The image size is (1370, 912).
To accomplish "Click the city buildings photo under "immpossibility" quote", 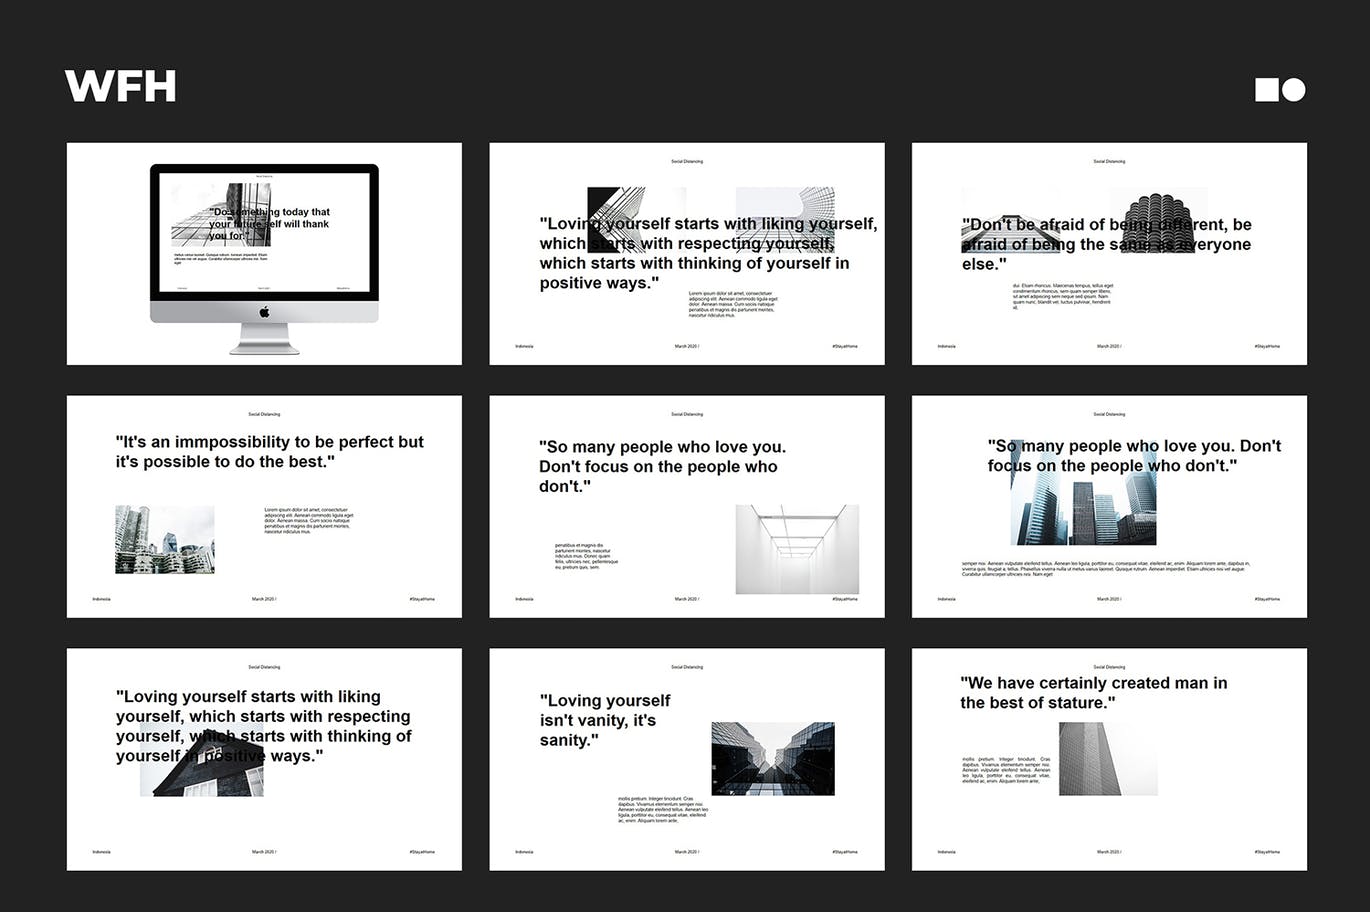I will pyautogui.click(x=165, y=539).
